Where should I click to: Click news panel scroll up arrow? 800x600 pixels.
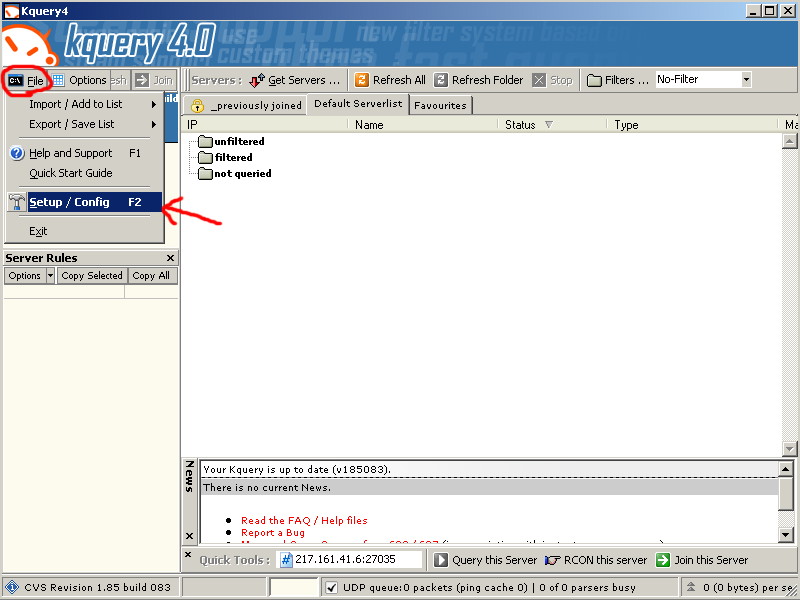coord(786,468)
